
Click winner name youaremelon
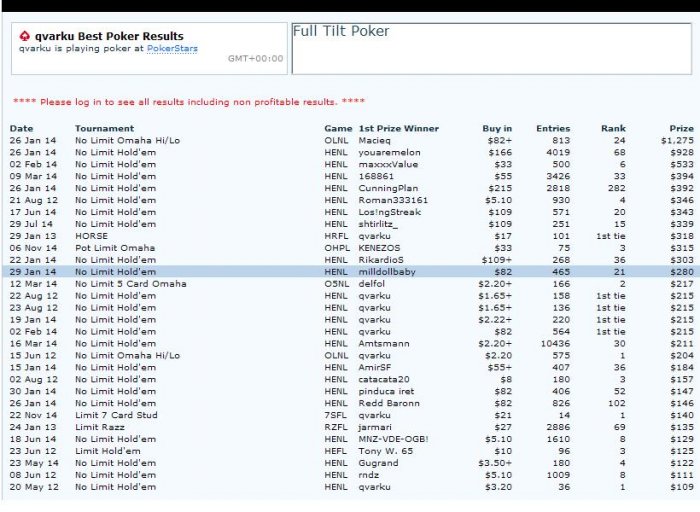click(x=388, y=153)
